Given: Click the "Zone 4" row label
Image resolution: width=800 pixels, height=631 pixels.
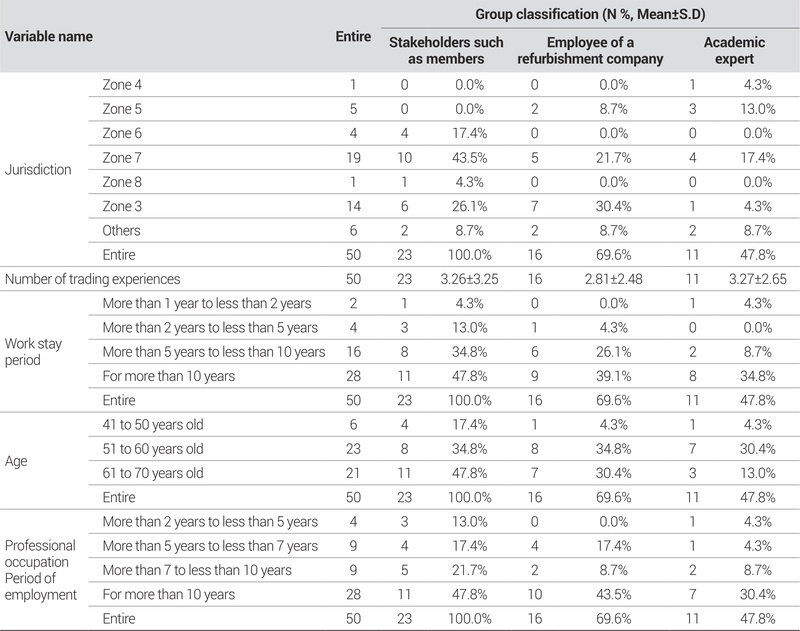Looking at the screenshot, I should (122, 85).
